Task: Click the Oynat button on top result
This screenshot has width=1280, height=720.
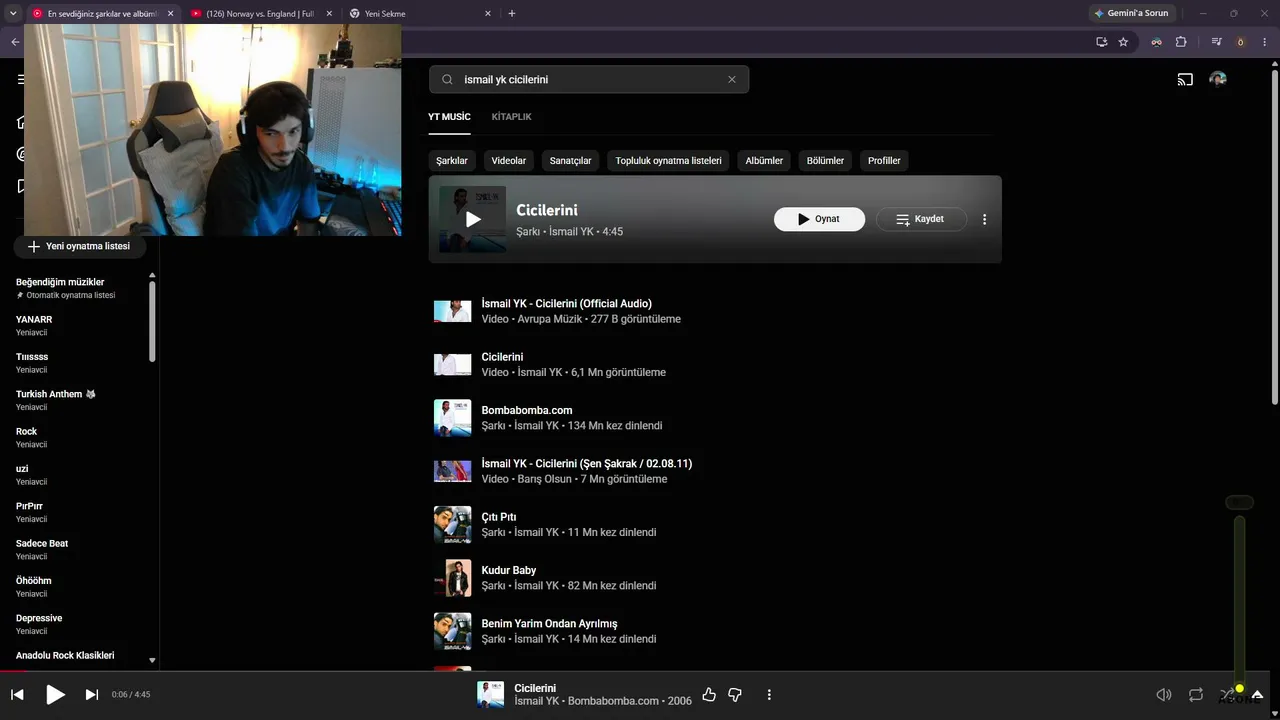Action: (x=819, y=219)
